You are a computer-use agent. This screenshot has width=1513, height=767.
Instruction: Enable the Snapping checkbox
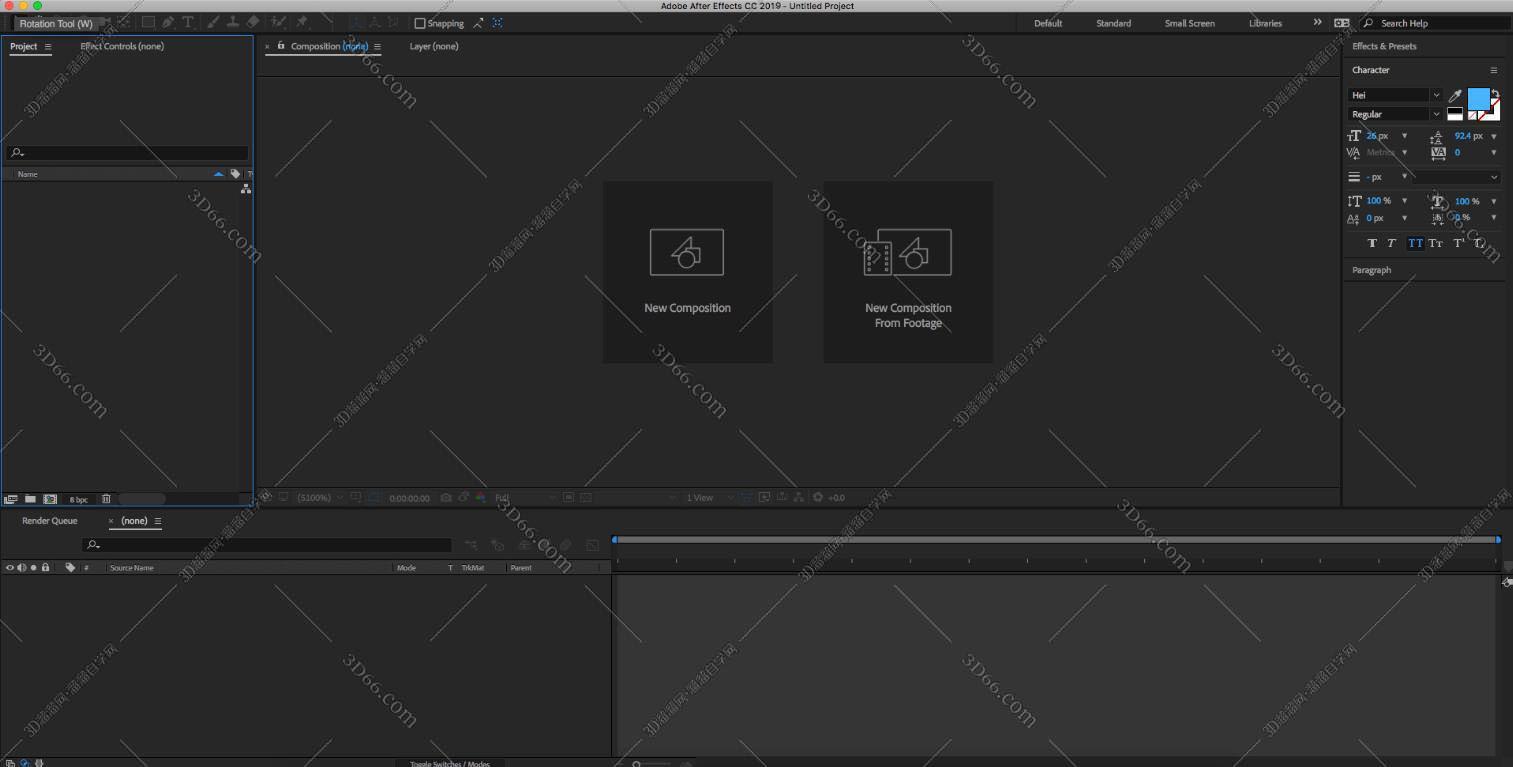pos(419,23)
